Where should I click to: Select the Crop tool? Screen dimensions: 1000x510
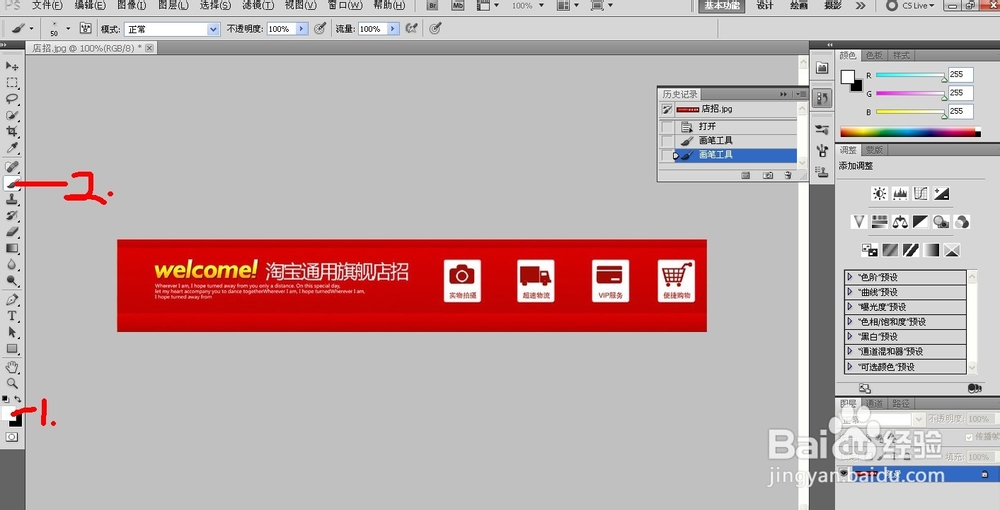click(x=12, y=131)
